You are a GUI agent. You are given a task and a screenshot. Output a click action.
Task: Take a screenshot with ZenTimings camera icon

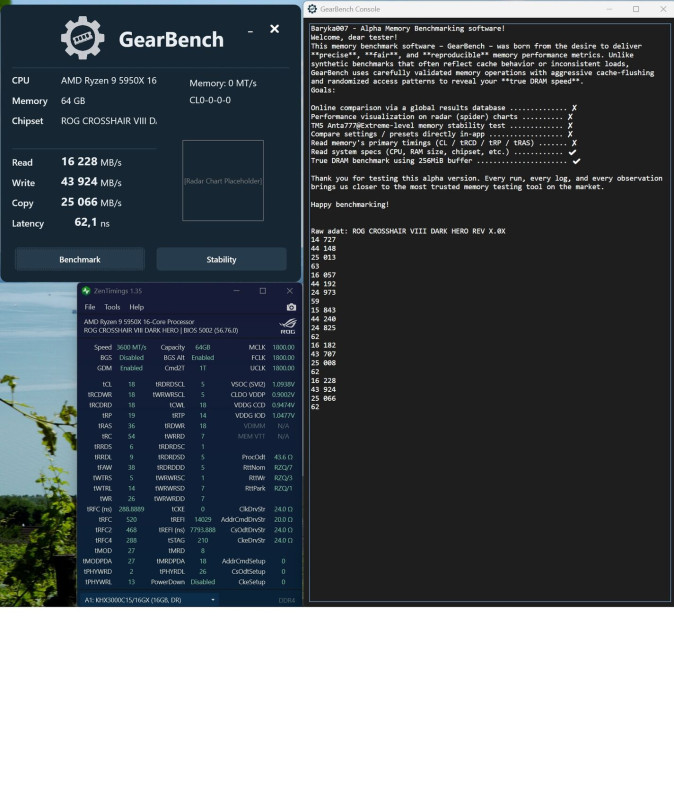point(291,307)
